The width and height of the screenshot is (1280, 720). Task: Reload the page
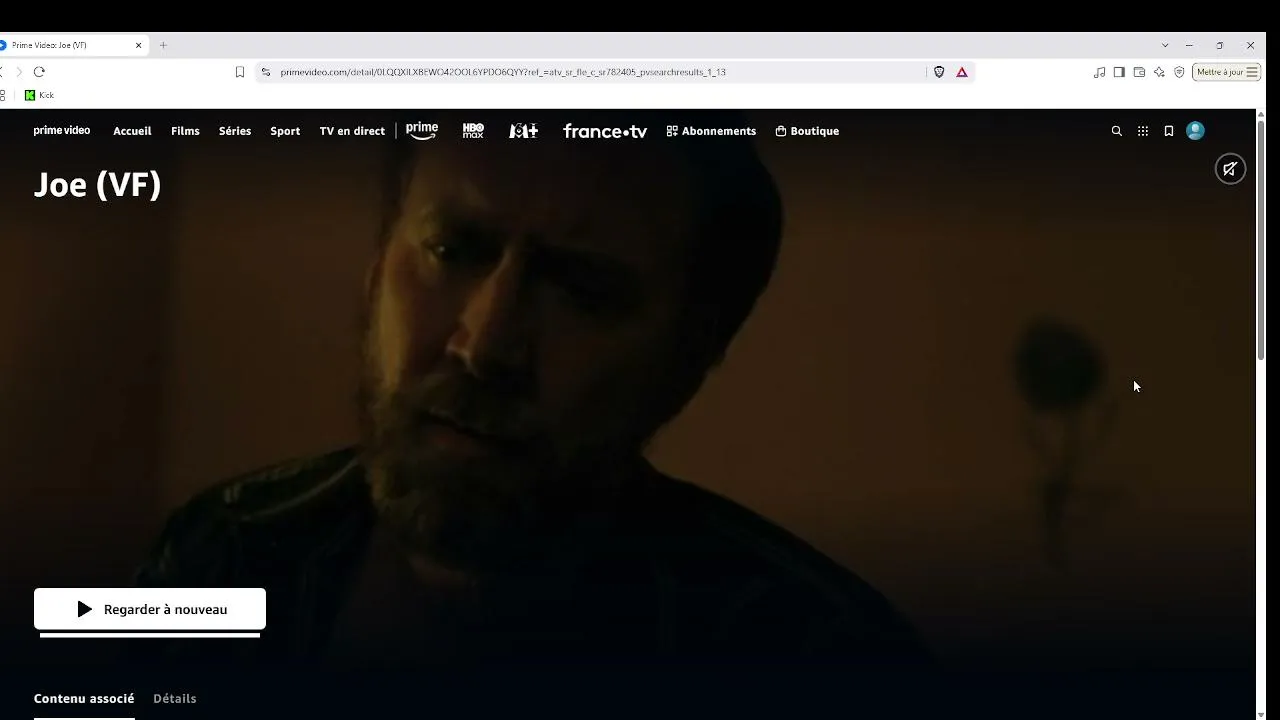coord(39,72)
